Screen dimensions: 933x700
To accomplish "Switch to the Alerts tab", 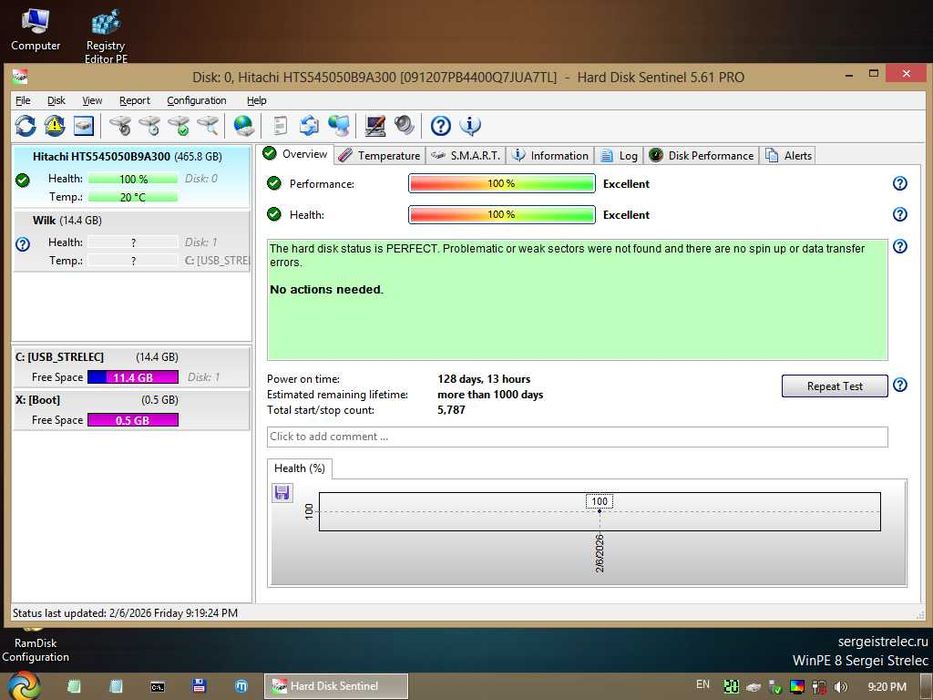I will click(788, 155).
